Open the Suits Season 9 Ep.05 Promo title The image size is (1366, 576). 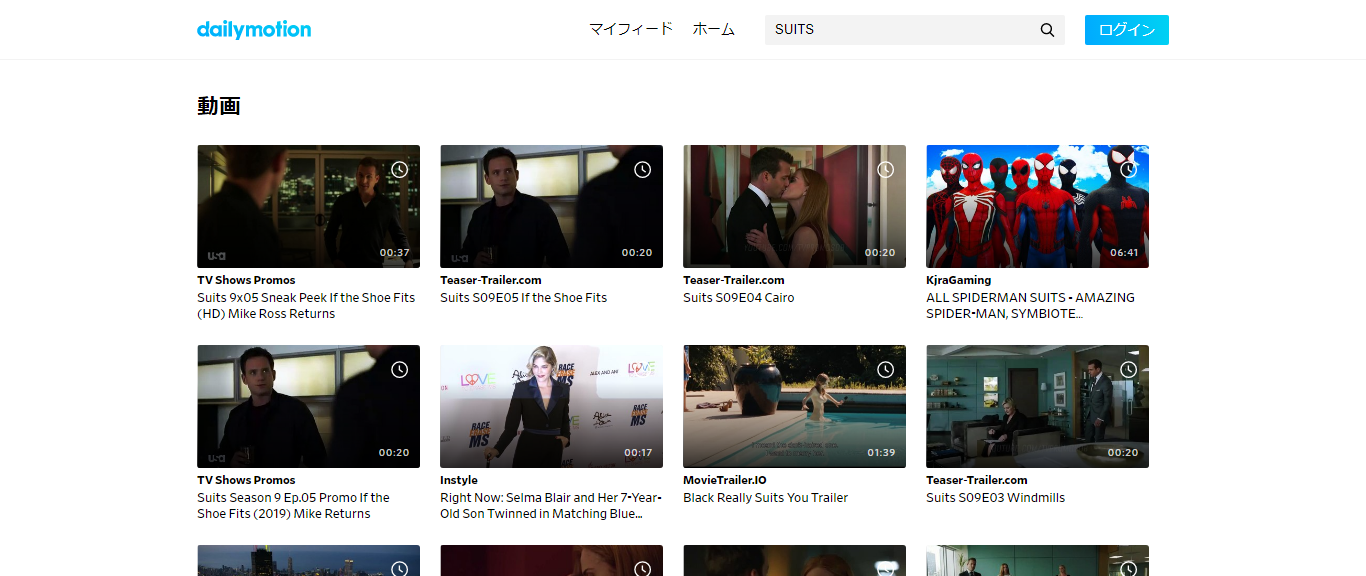tap(293, 506)
